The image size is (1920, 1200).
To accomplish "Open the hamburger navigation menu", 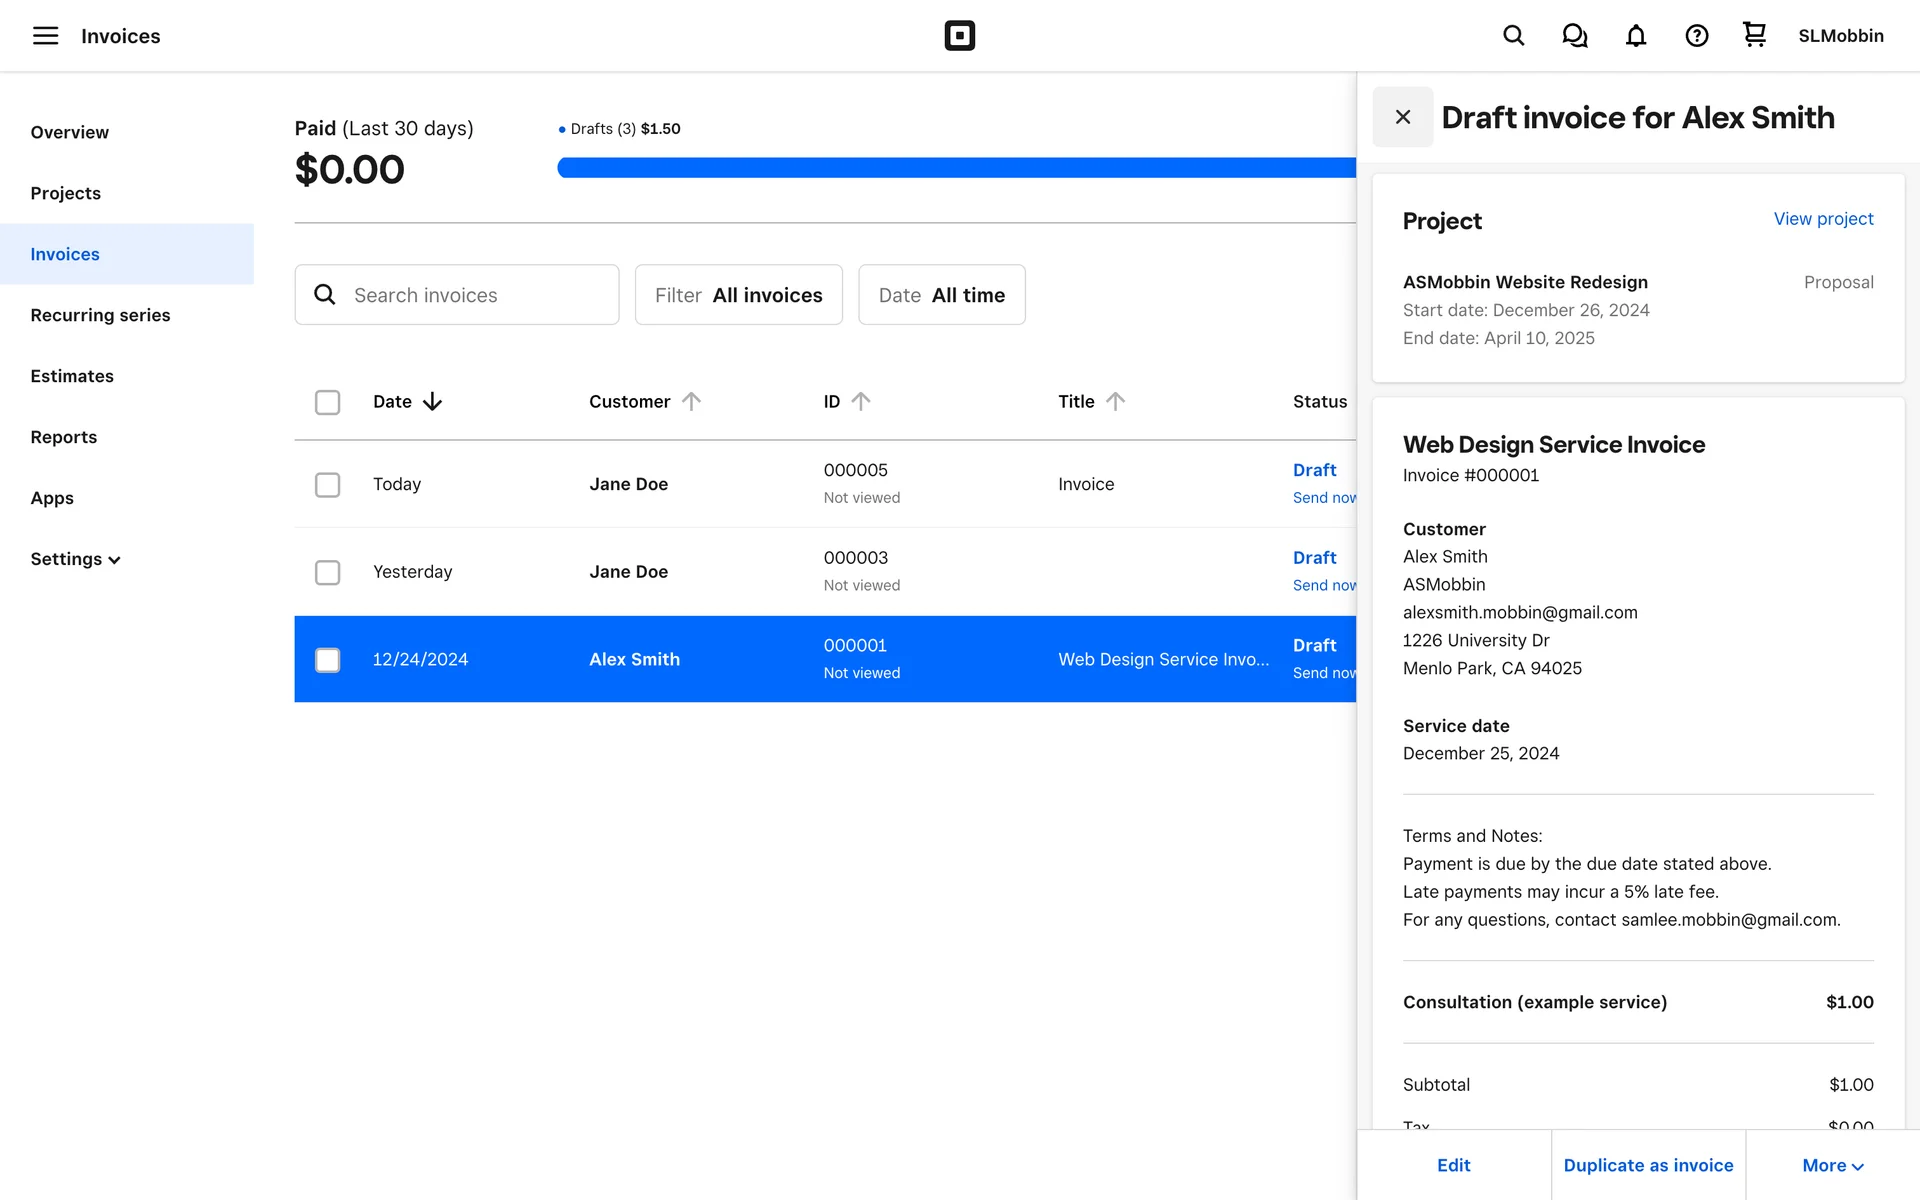I will click(45, 36).
